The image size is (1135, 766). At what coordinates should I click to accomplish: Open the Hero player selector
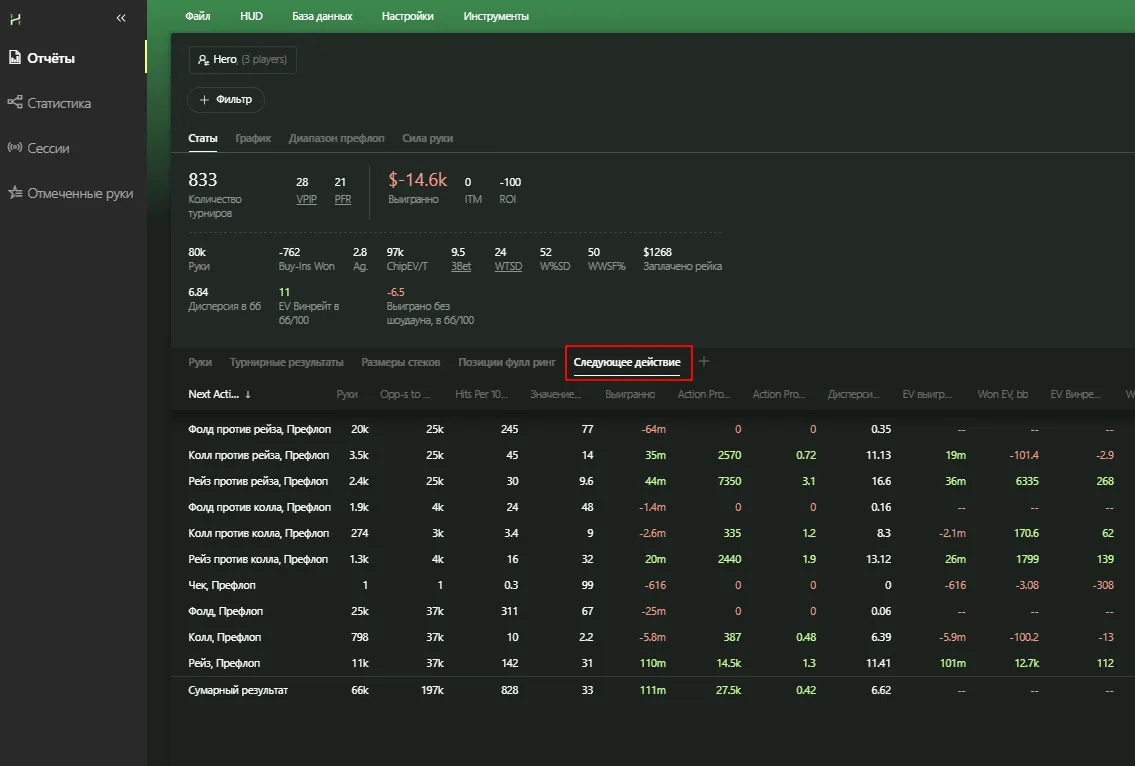pyautogui.click(x=243, y=59)
